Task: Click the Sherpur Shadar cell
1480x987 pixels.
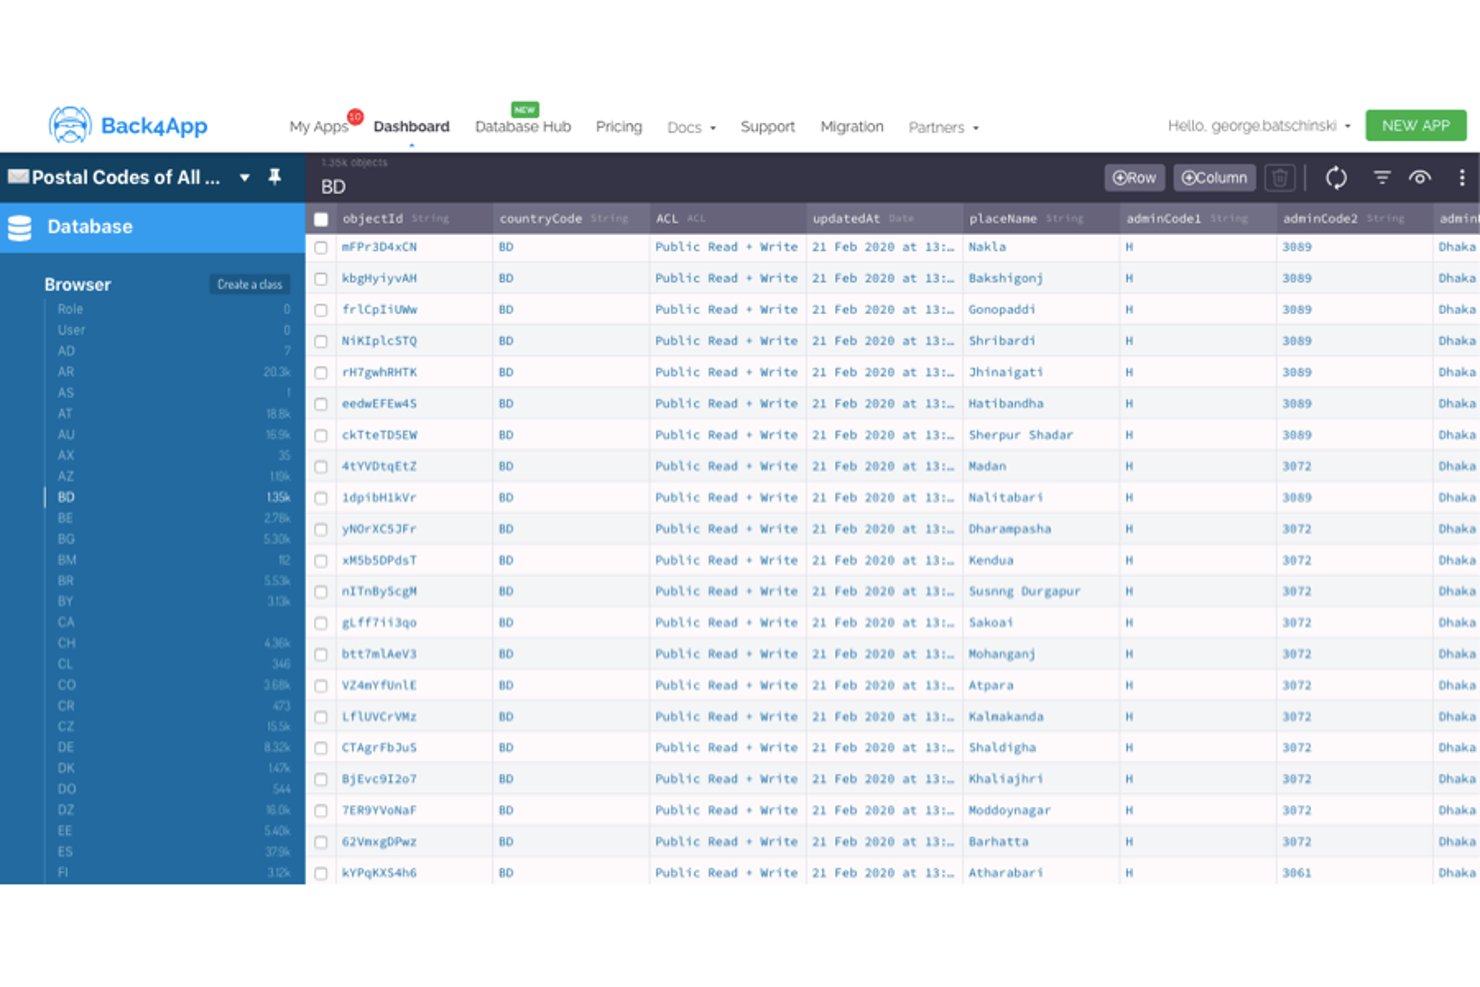Action: click(1041, 435)
